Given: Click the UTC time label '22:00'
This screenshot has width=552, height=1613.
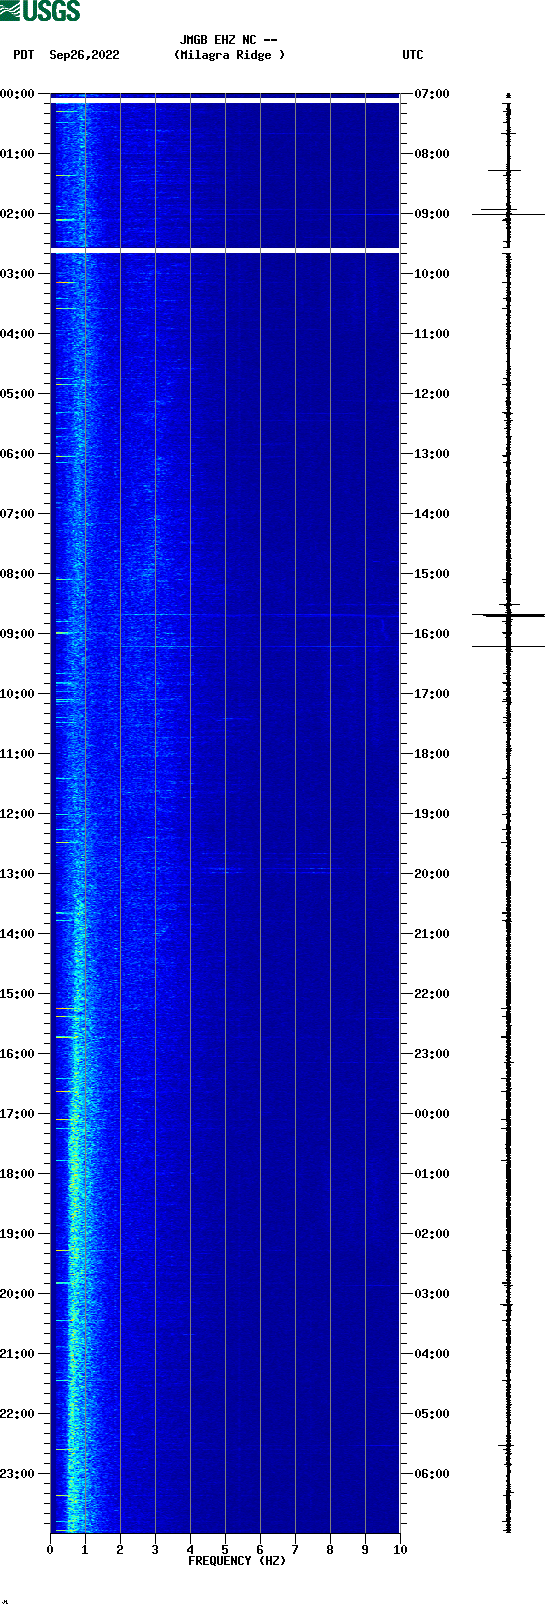Looking at the screenshot, I should [432, 994].
